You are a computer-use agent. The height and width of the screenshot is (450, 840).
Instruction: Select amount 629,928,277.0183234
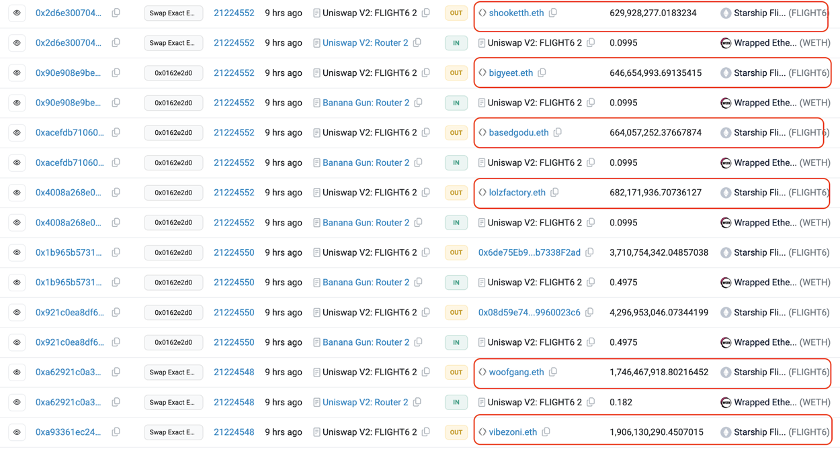pyautogui.click(x=653, y=13)
